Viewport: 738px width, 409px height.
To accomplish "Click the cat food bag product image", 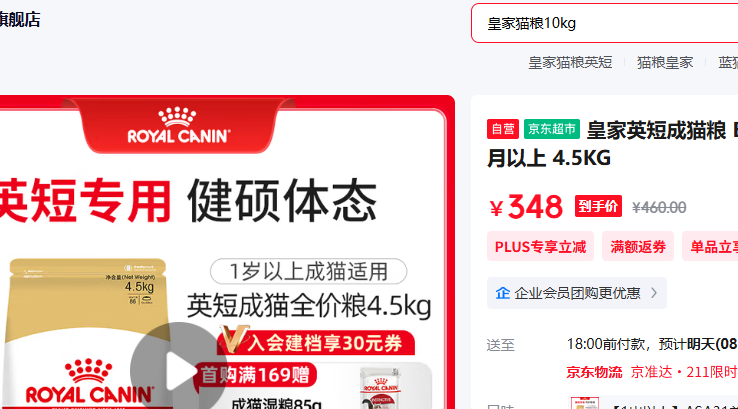I will [87, 334].
